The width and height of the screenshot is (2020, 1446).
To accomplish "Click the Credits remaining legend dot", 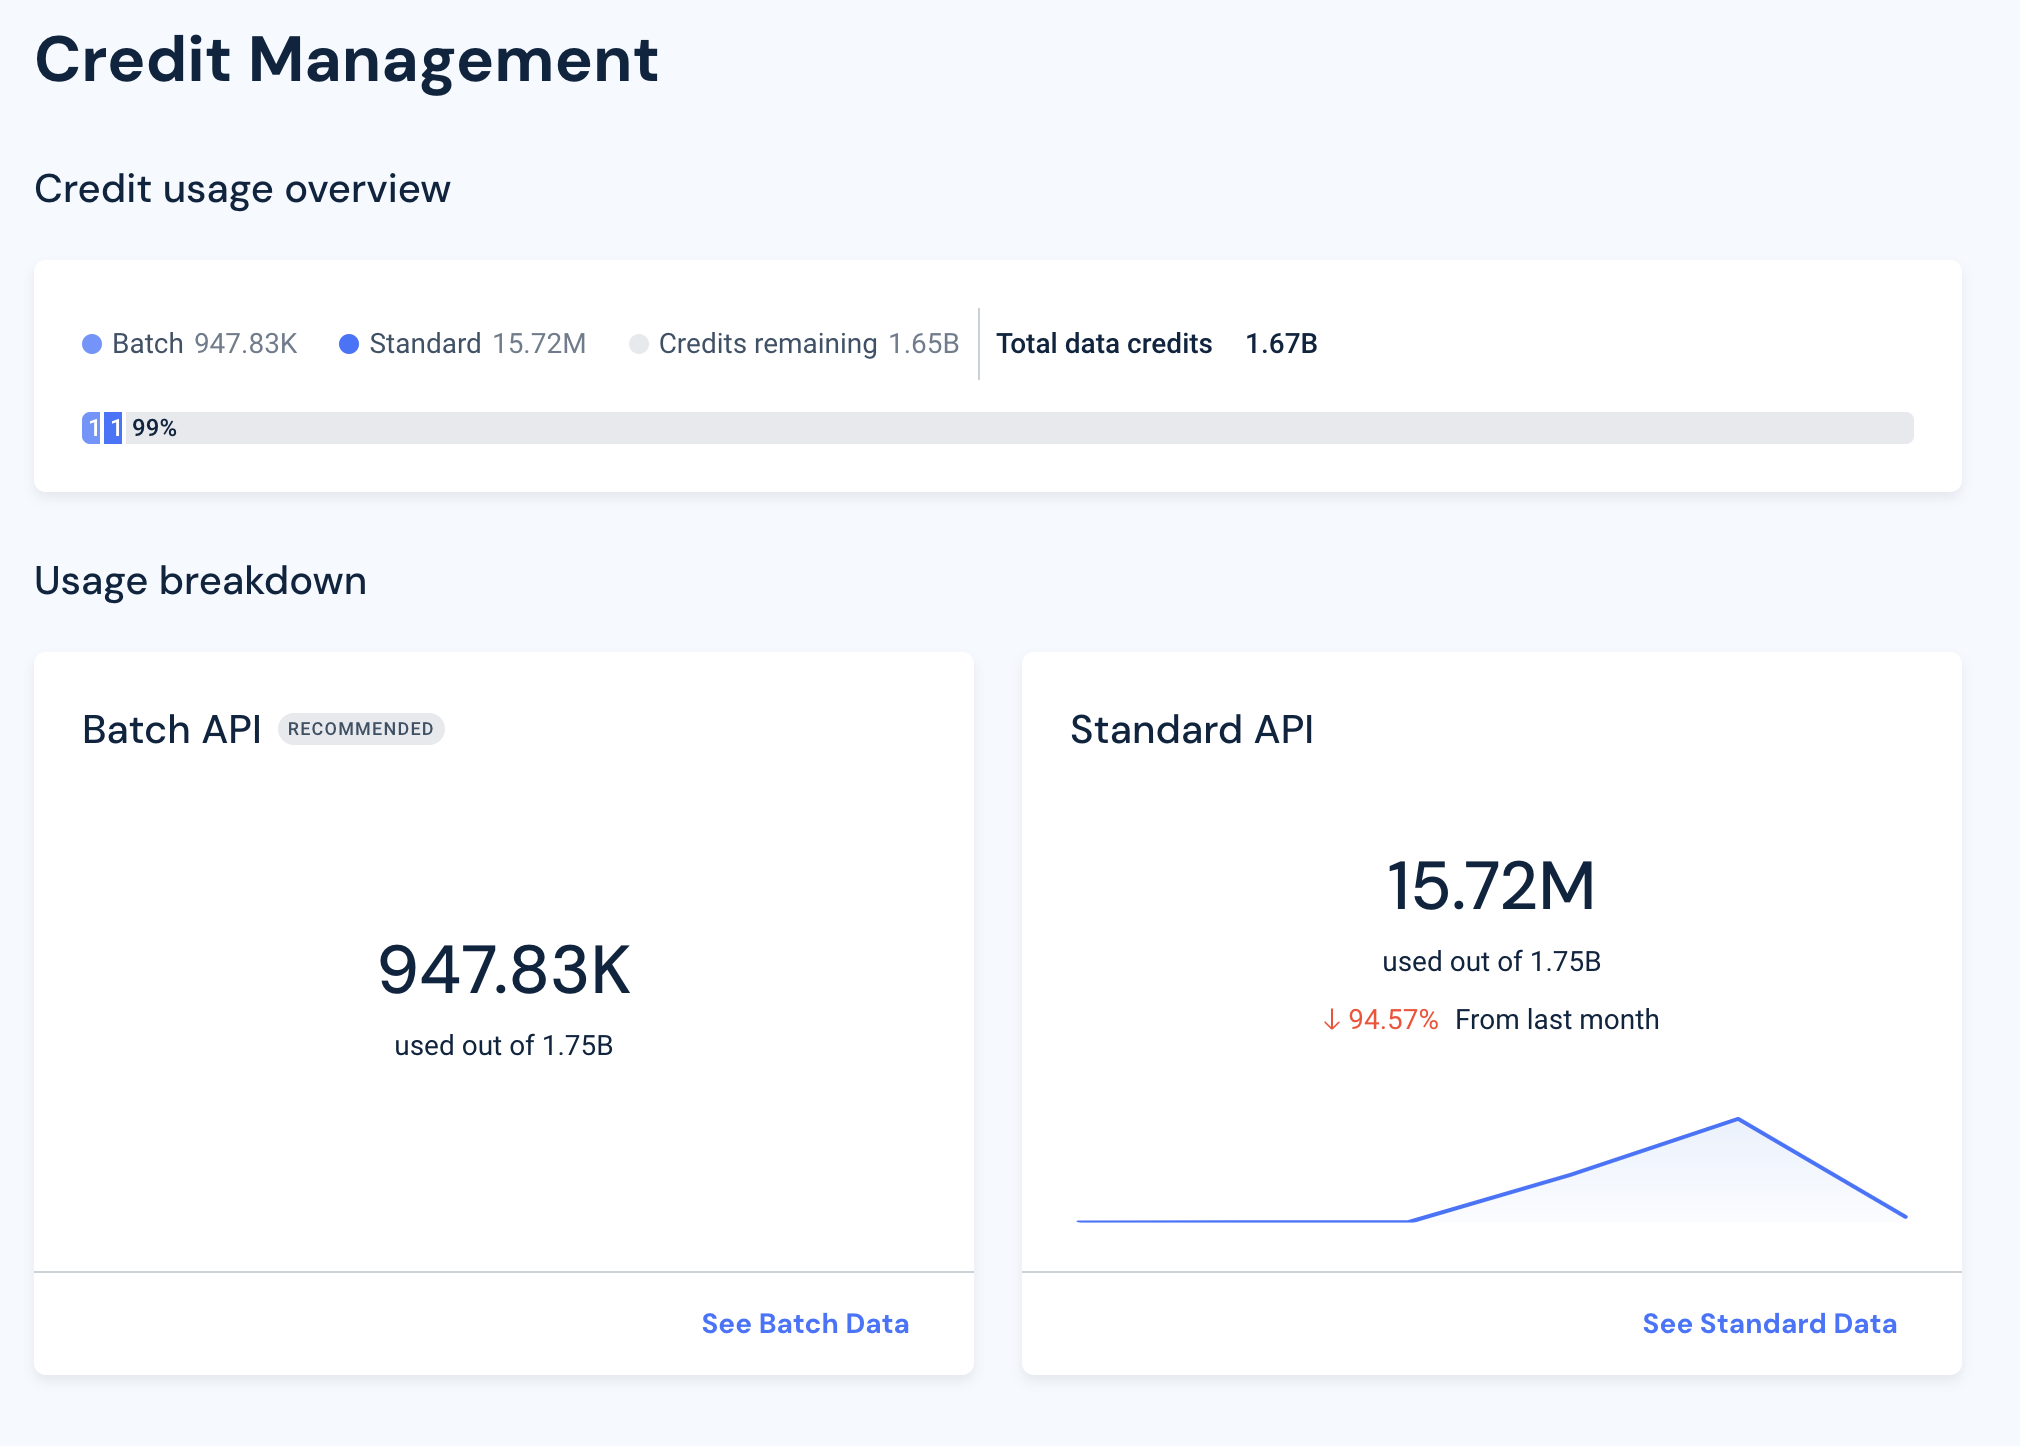I will click(x=638, y=344).
